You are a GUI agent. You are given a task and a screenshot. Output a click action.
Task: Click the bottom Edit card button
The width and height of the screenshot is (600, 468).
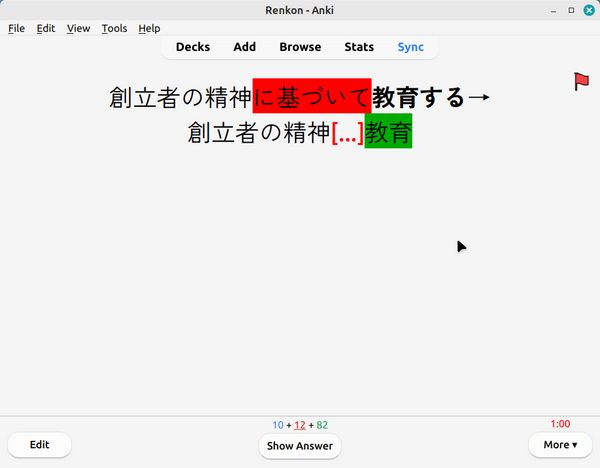39,445
